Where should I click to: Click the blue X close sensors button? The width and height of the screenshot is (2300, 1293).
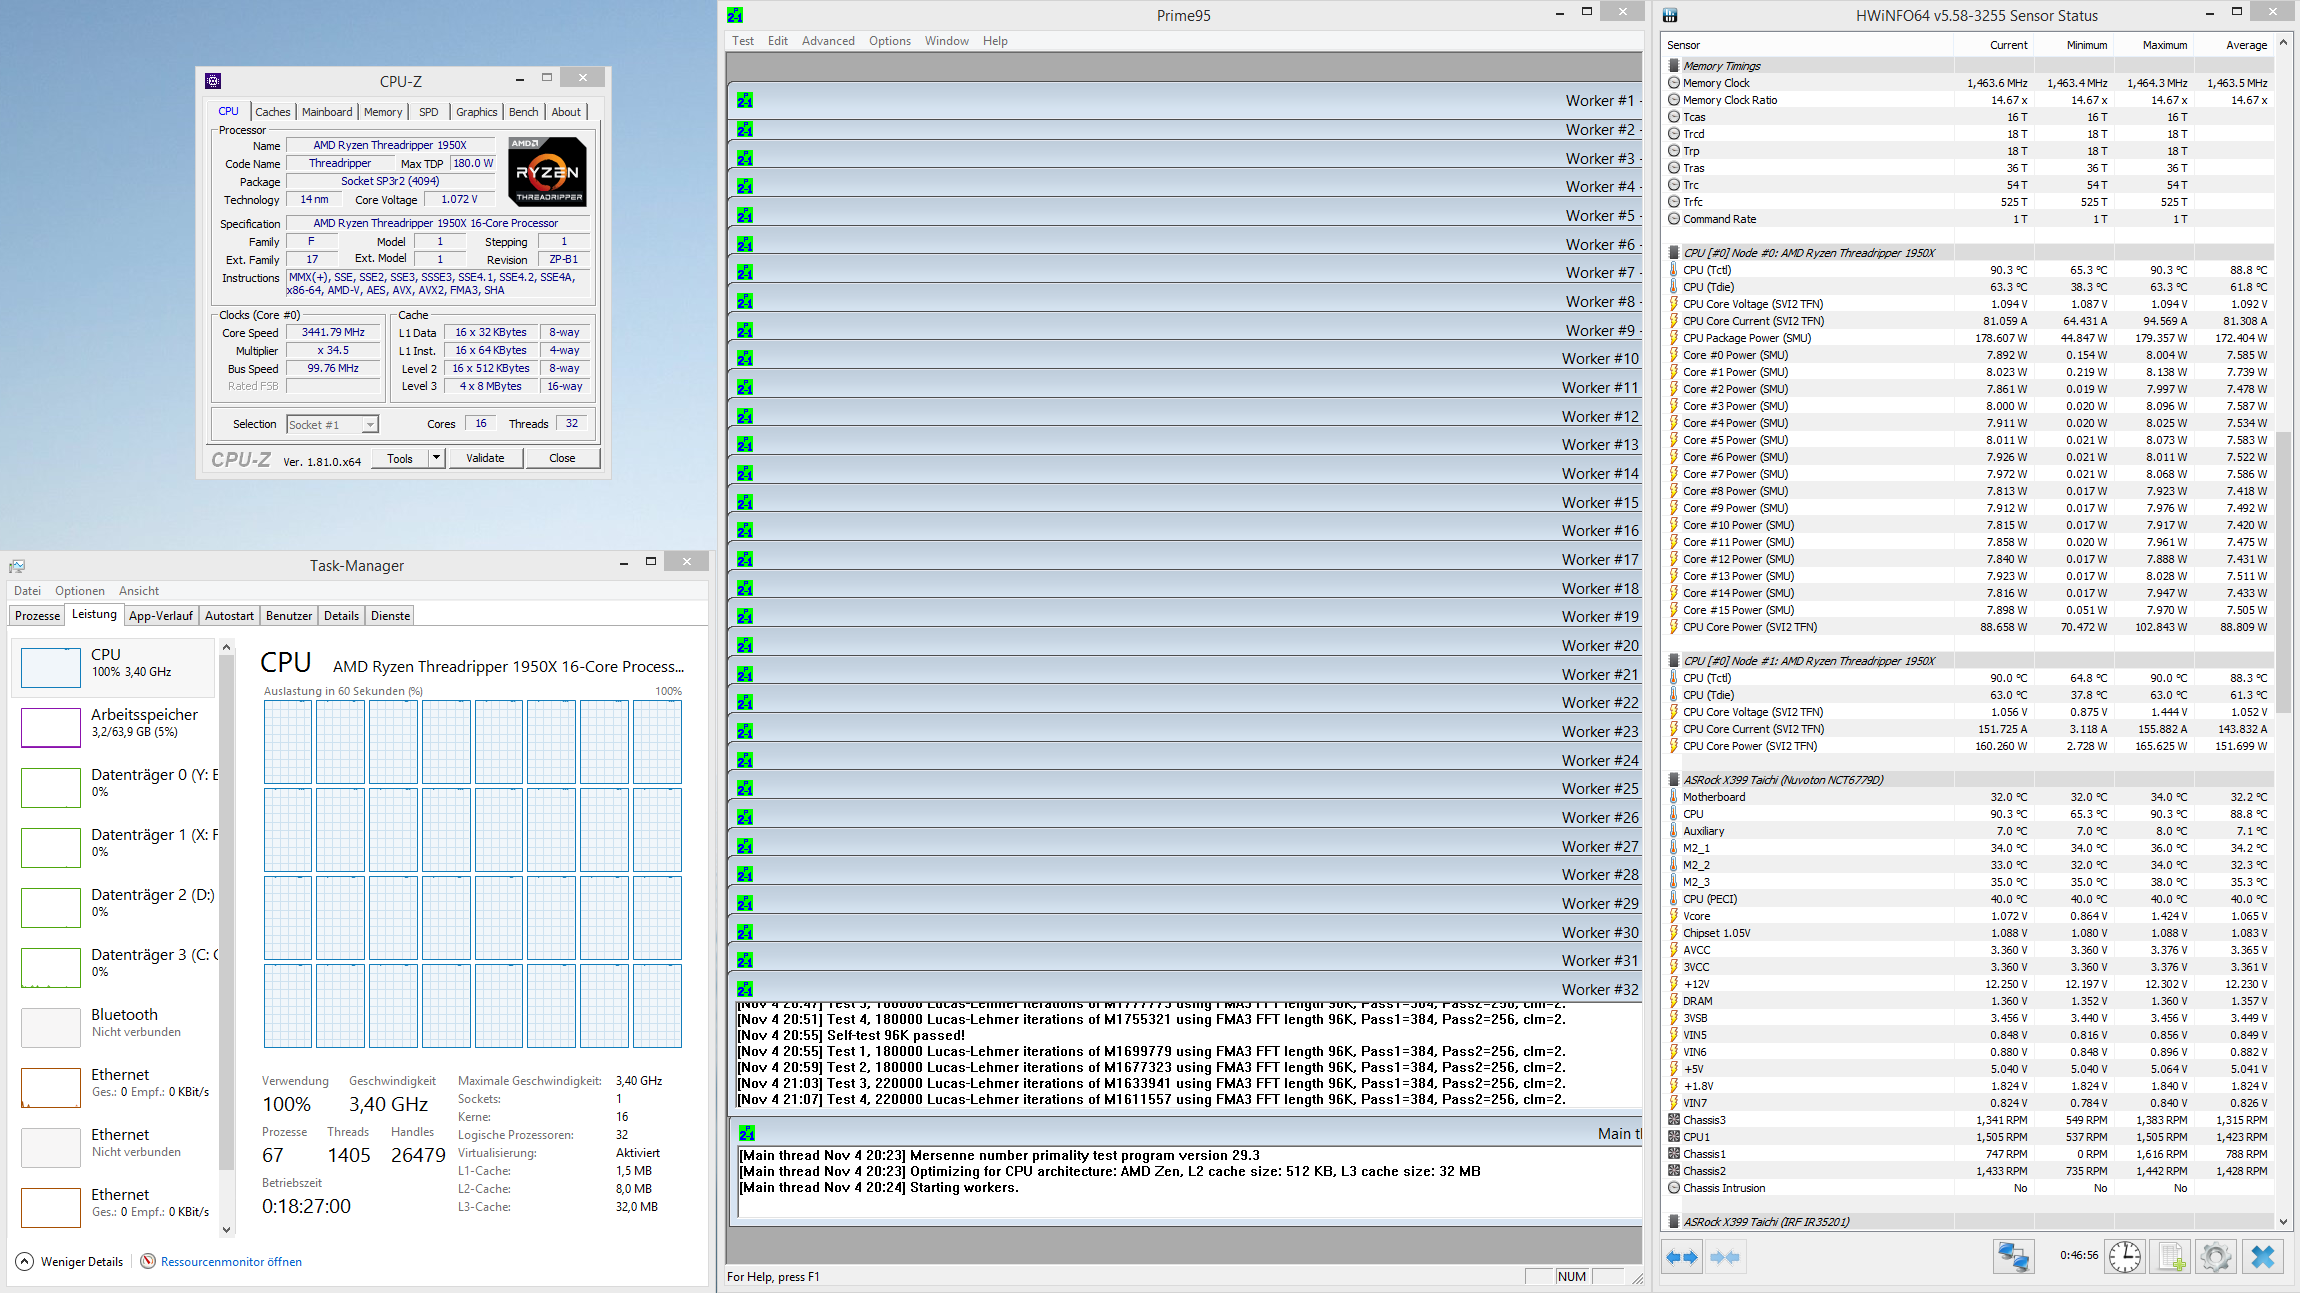click(x=2263, y=1257)
